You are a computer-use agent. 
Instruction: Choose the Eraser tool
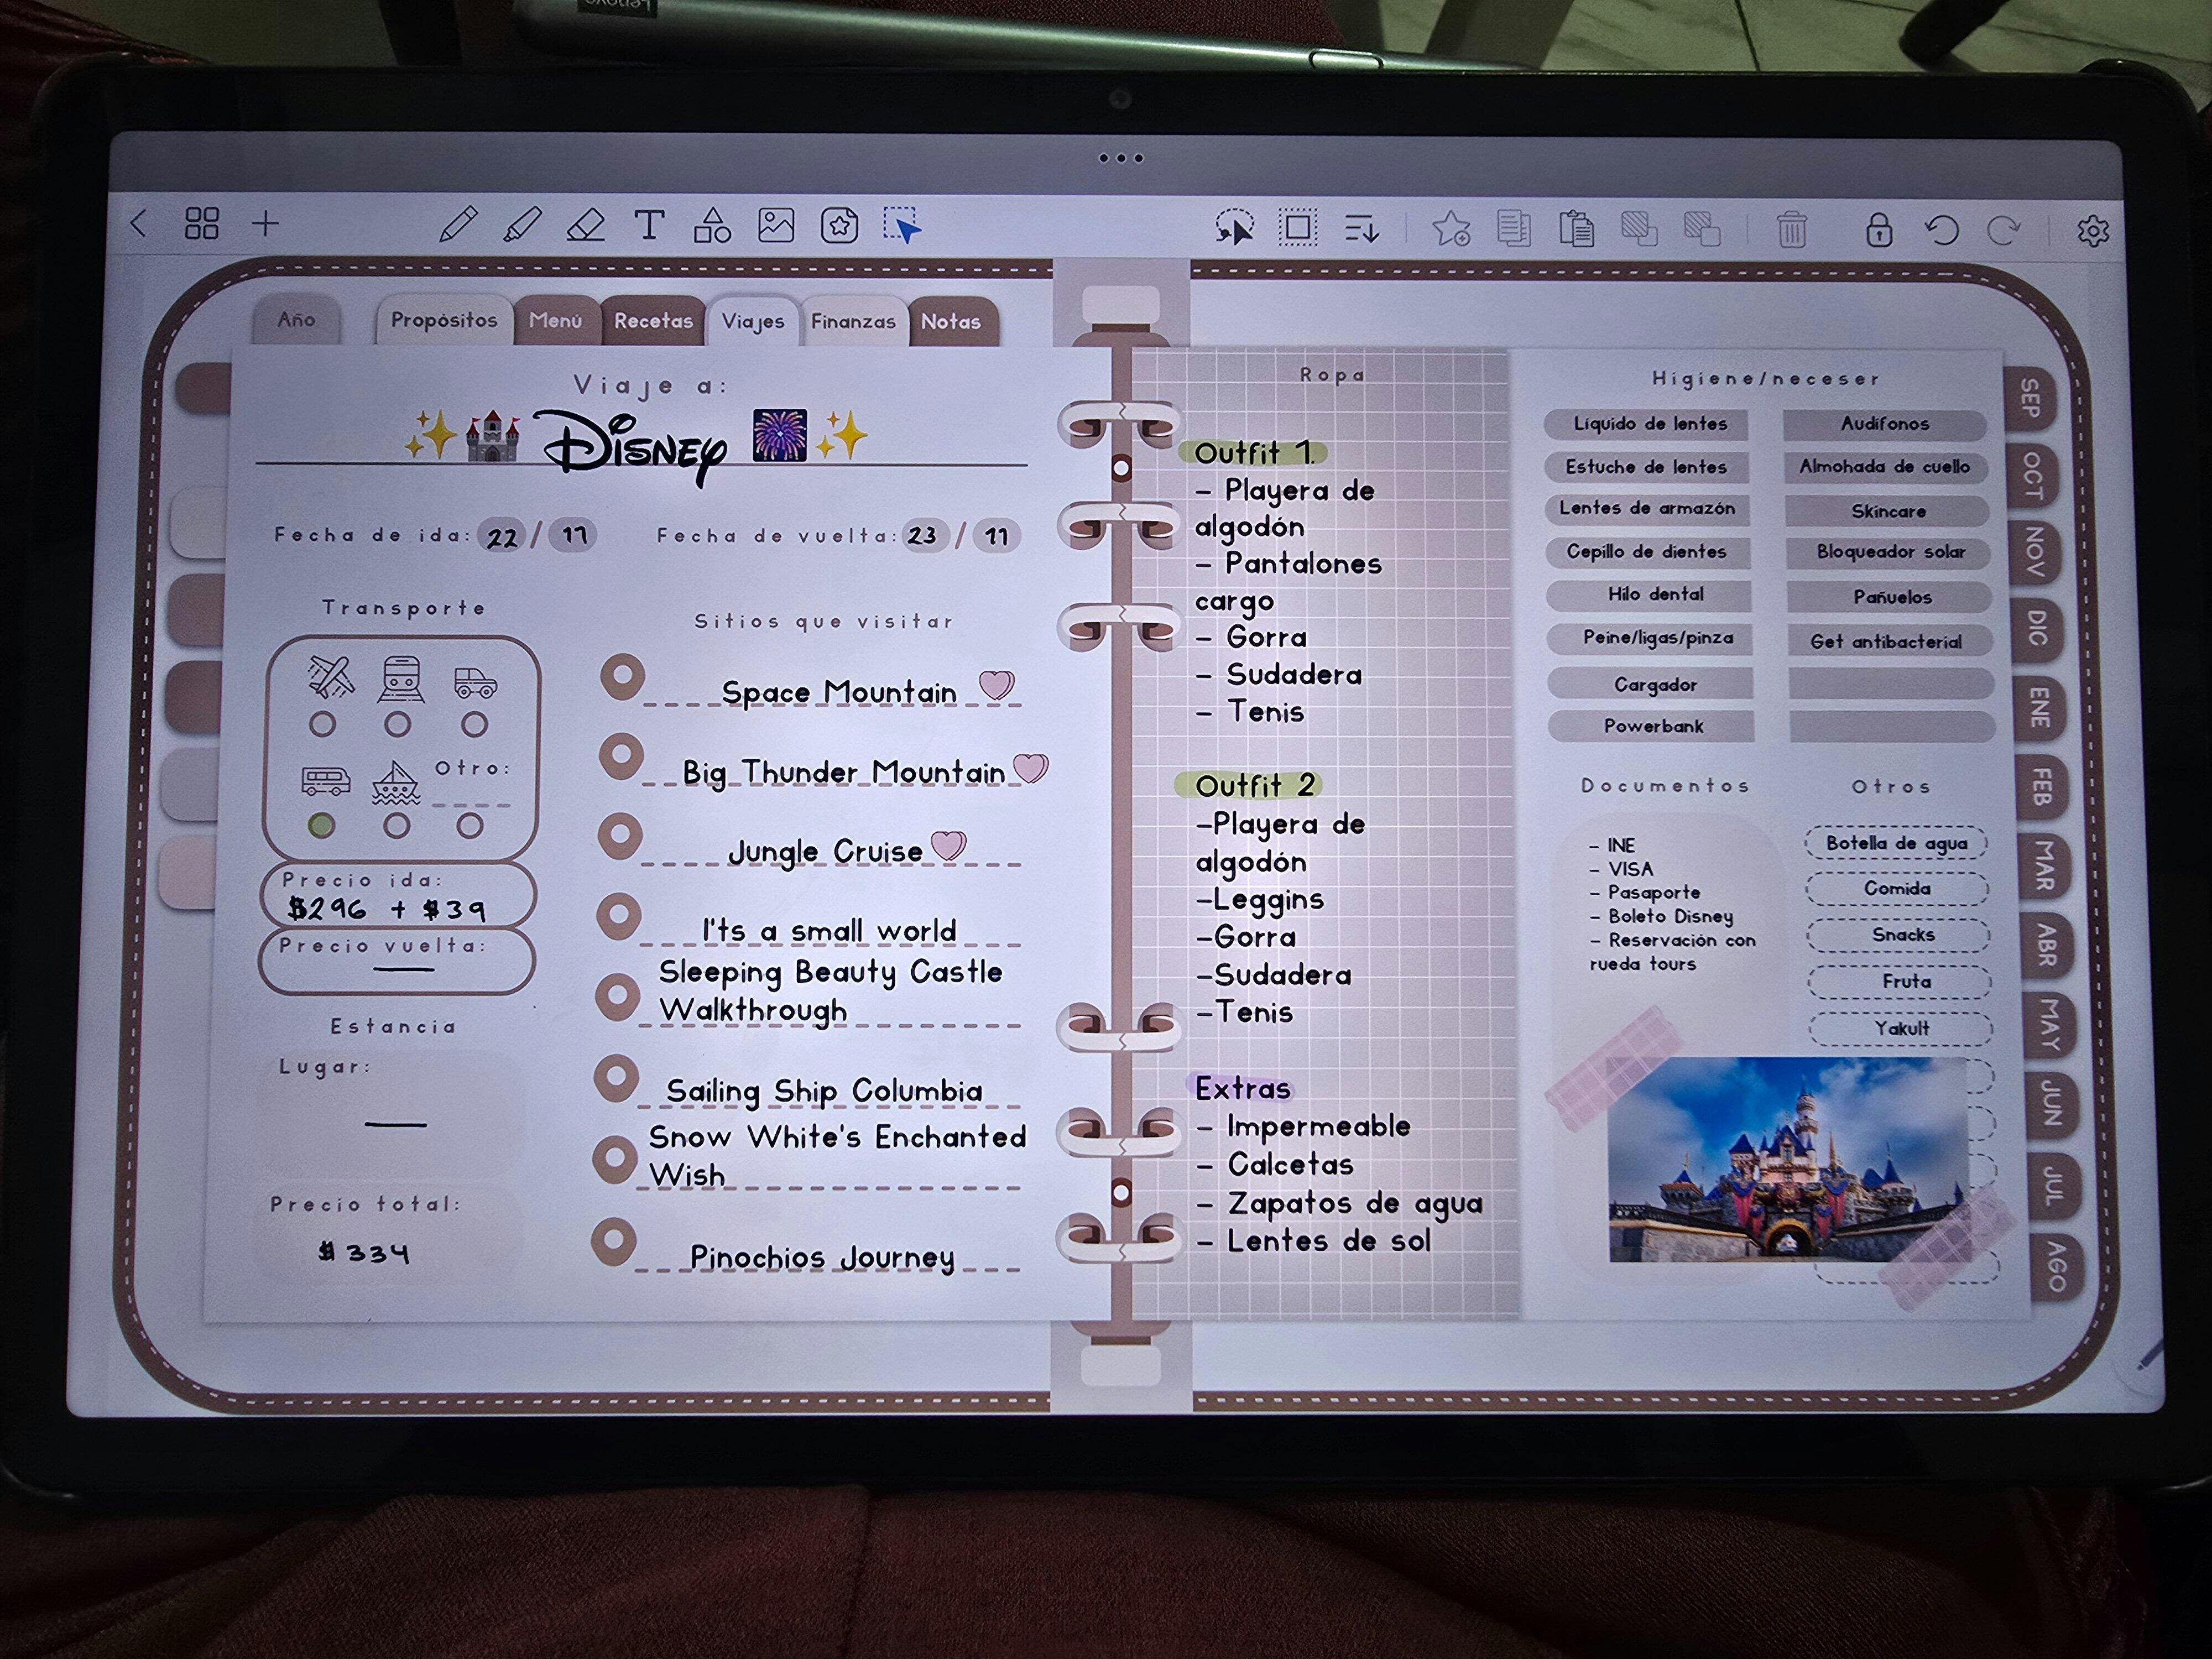[586, 226]
